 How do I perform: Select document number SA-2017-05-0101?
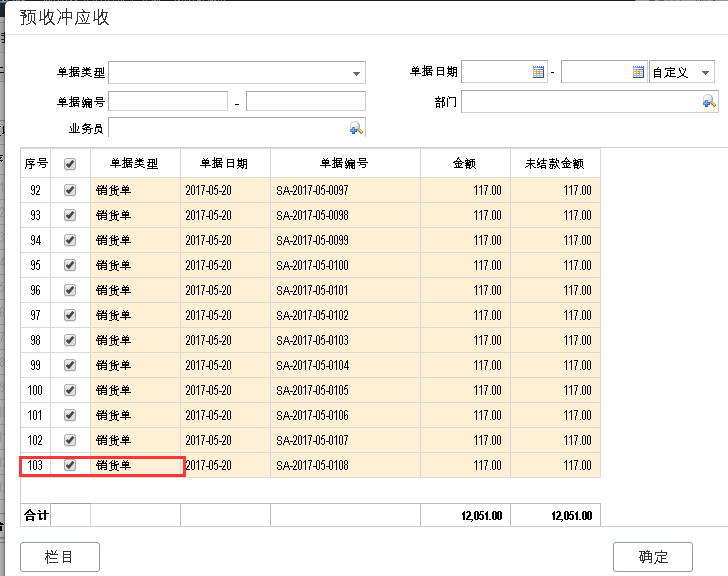tap(312, 291)
